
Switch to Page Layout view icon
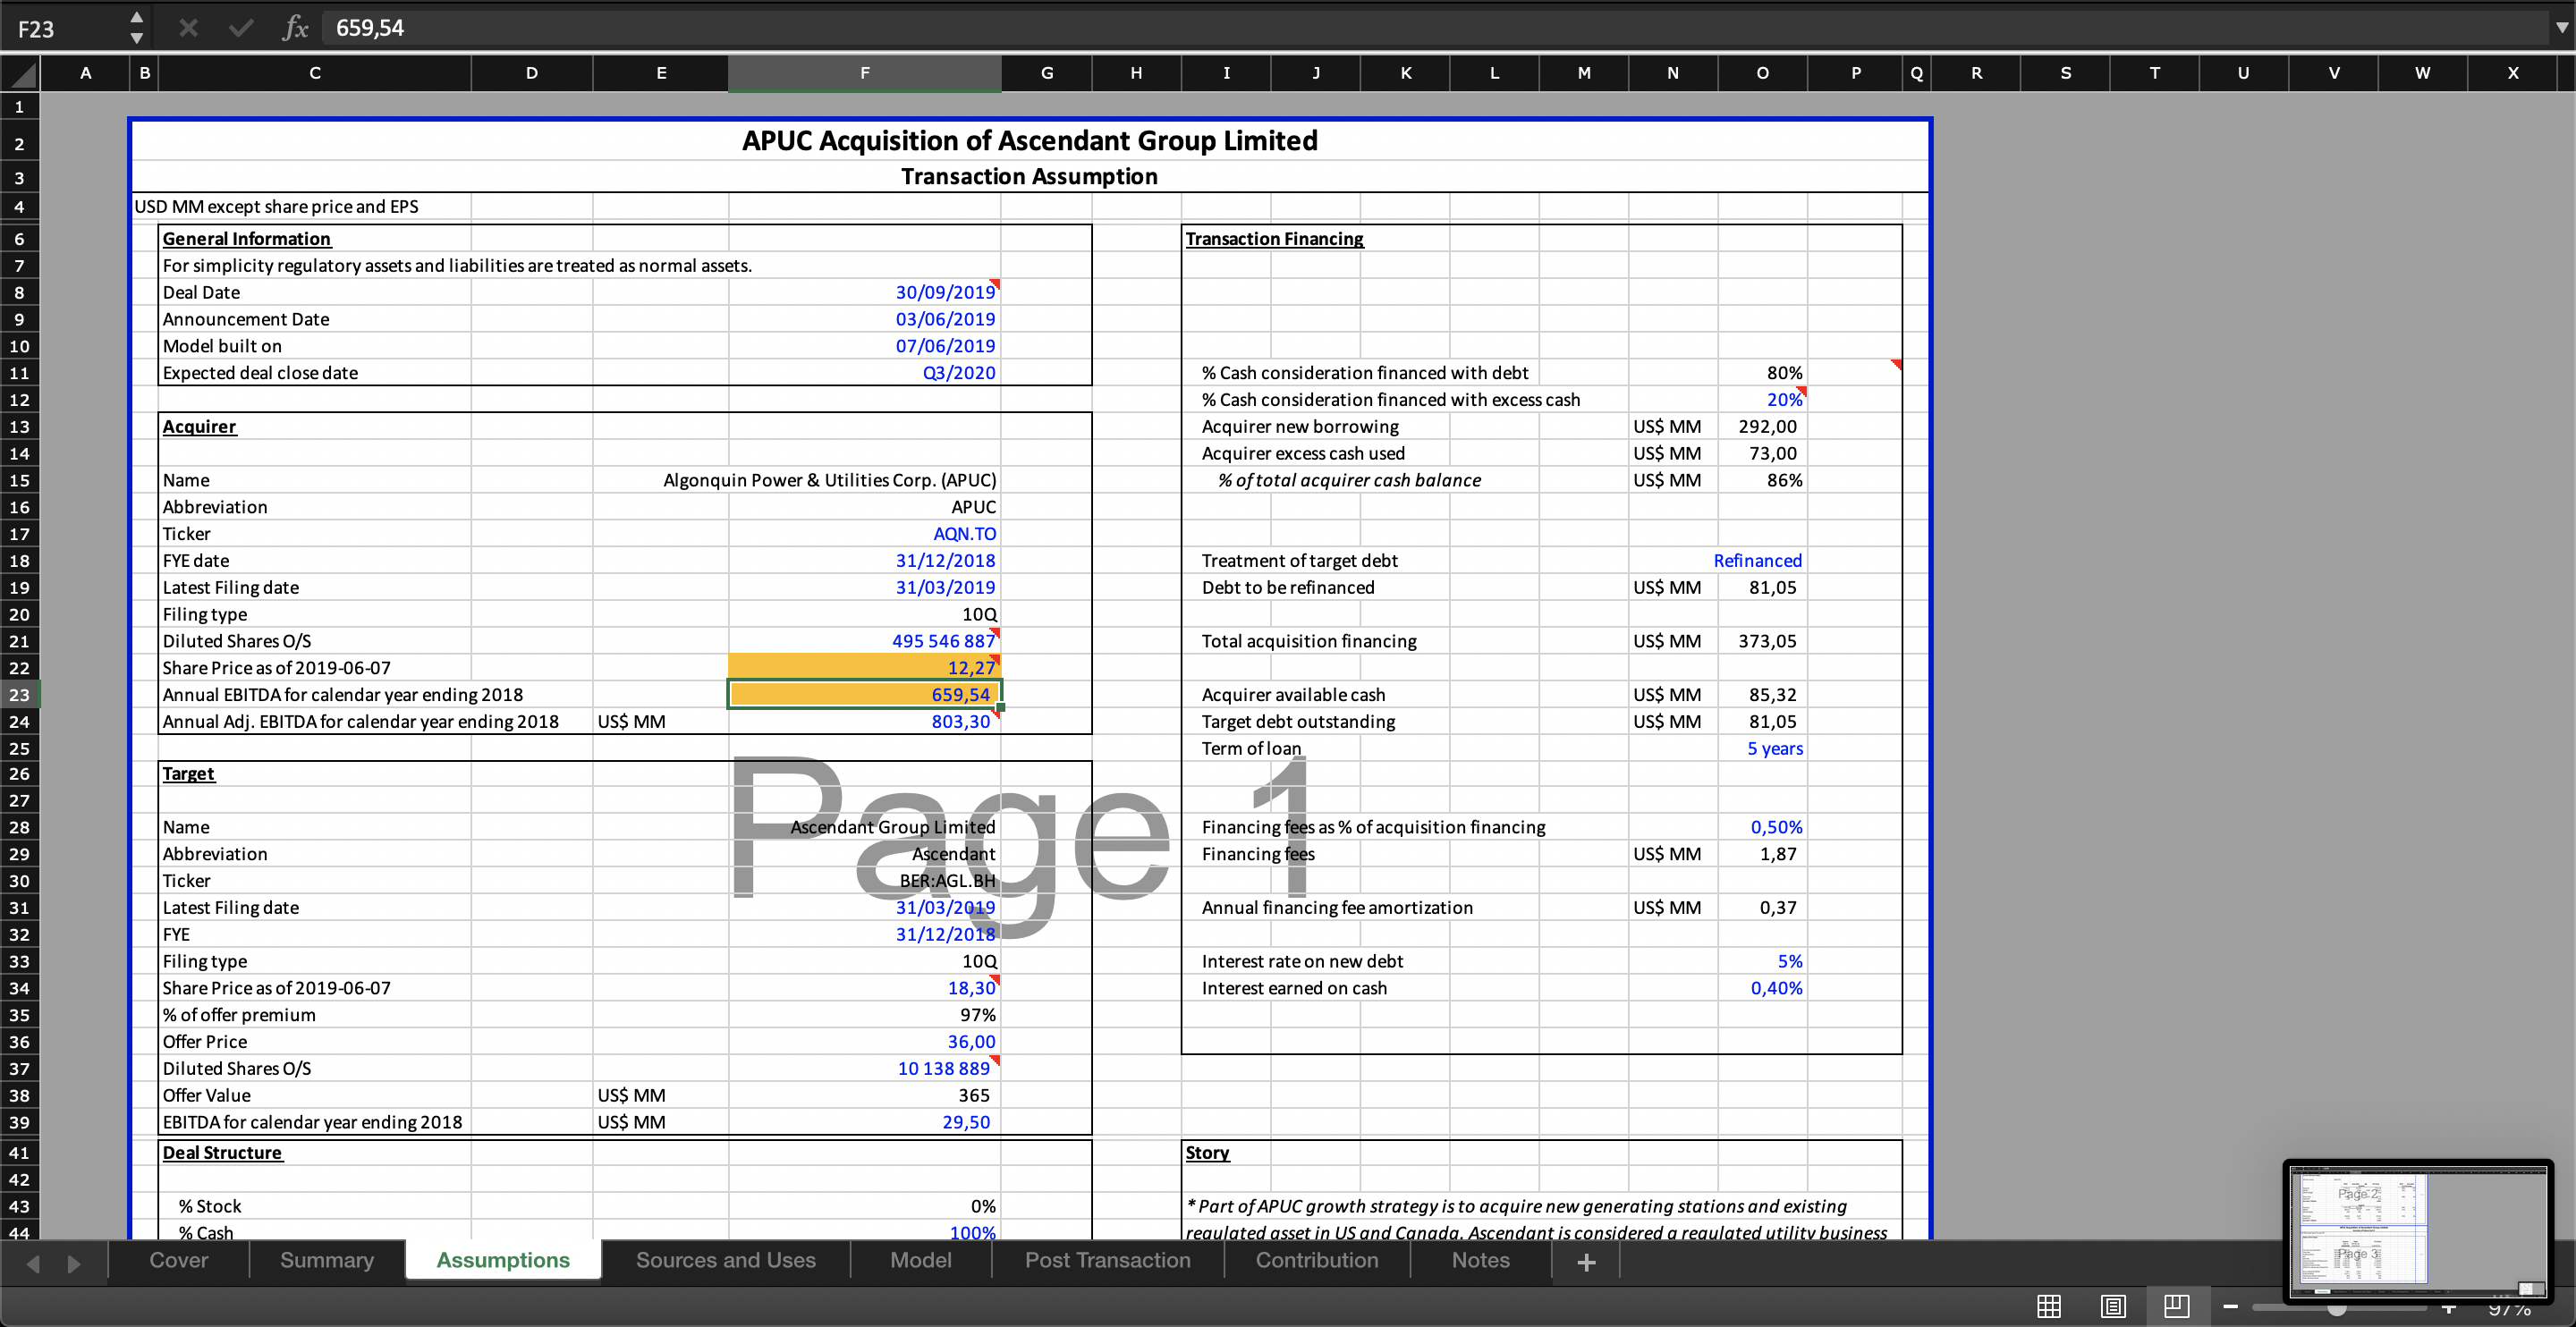[2113, 1306]
